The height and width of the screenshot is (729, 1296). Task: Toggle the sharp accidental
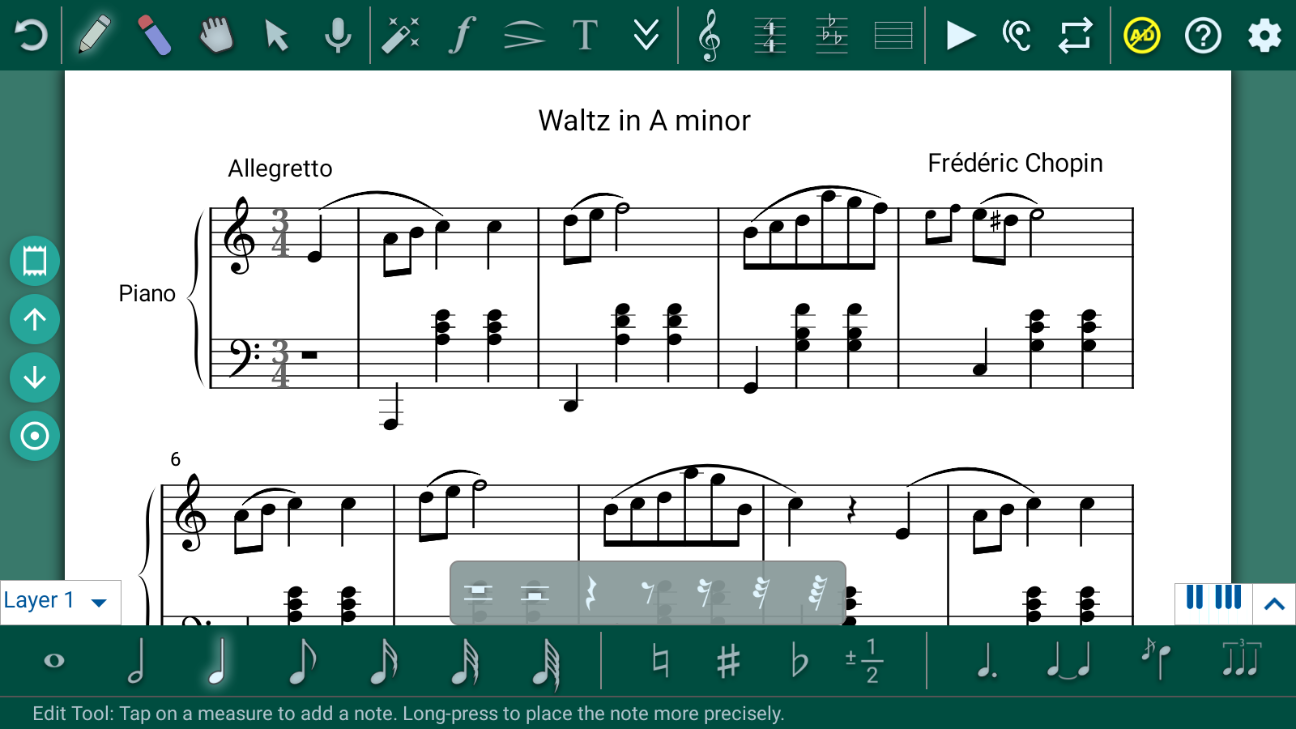[728, 661]
